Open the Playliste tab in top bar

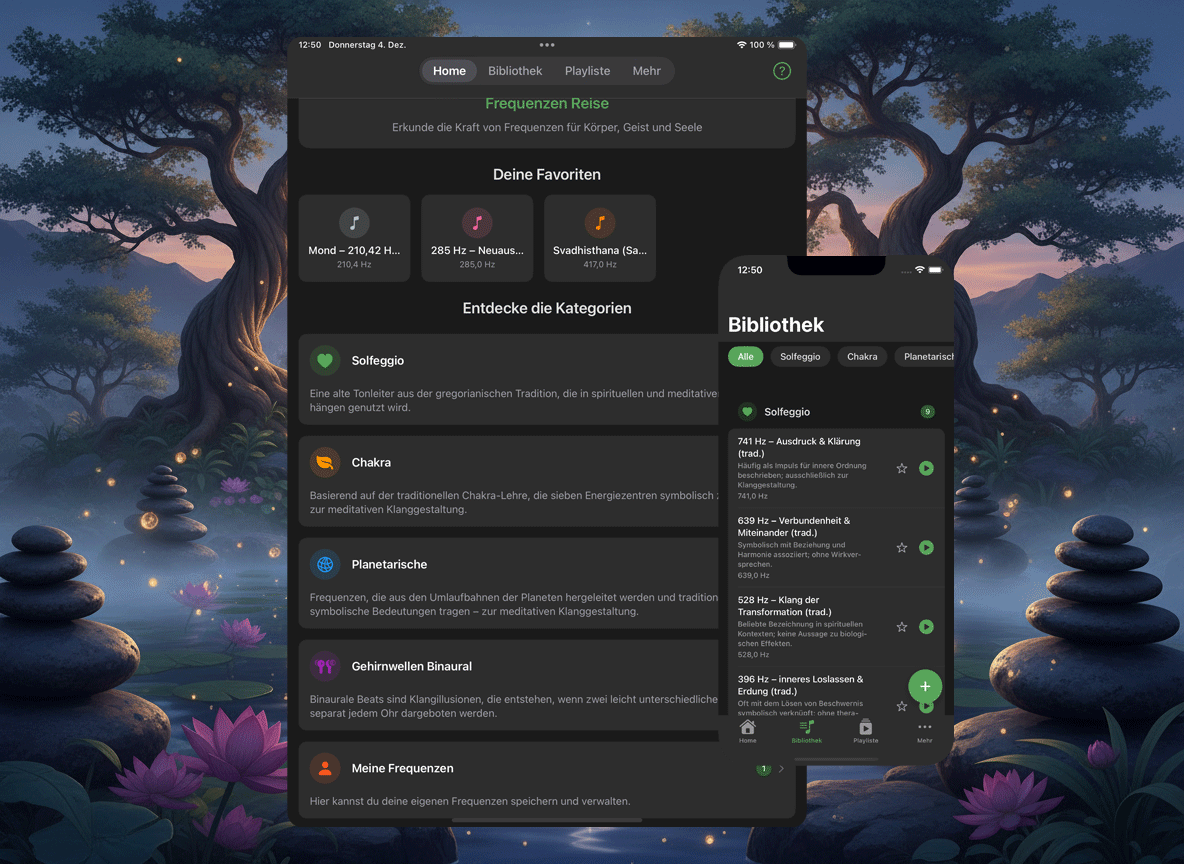[587, 71]
